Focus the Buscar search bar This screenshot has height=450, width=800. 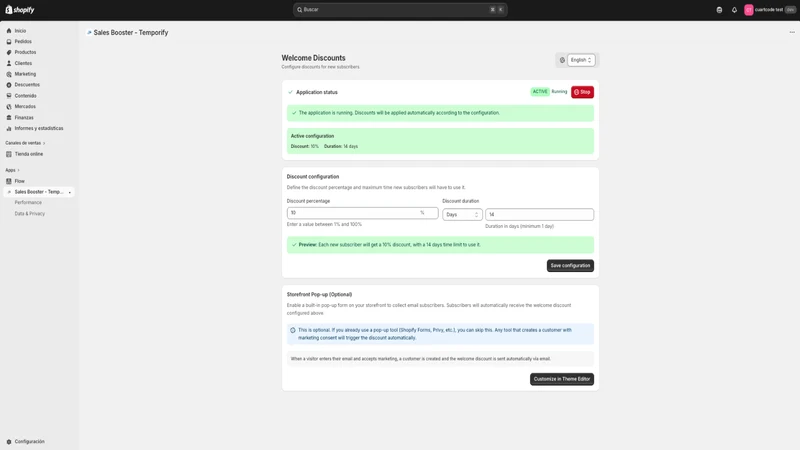400,10
